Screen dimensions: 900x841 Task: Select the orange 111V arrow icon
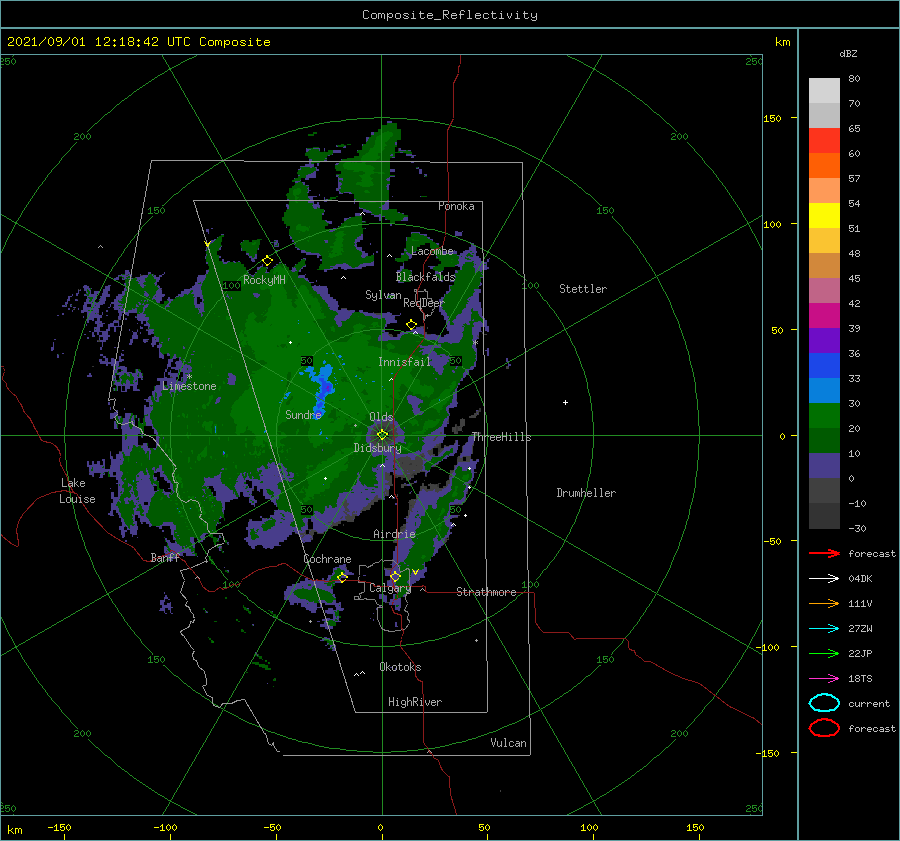[x=824, y=603]
